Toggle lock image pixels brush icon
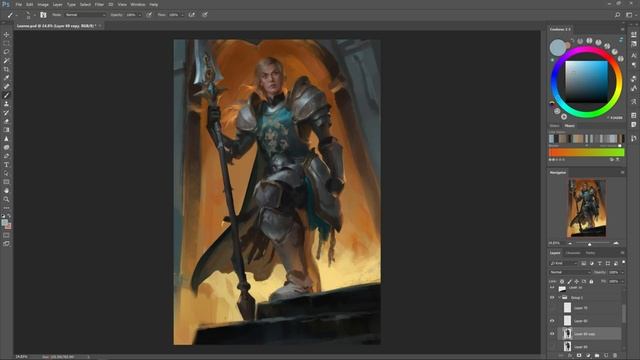 (569, 281)
